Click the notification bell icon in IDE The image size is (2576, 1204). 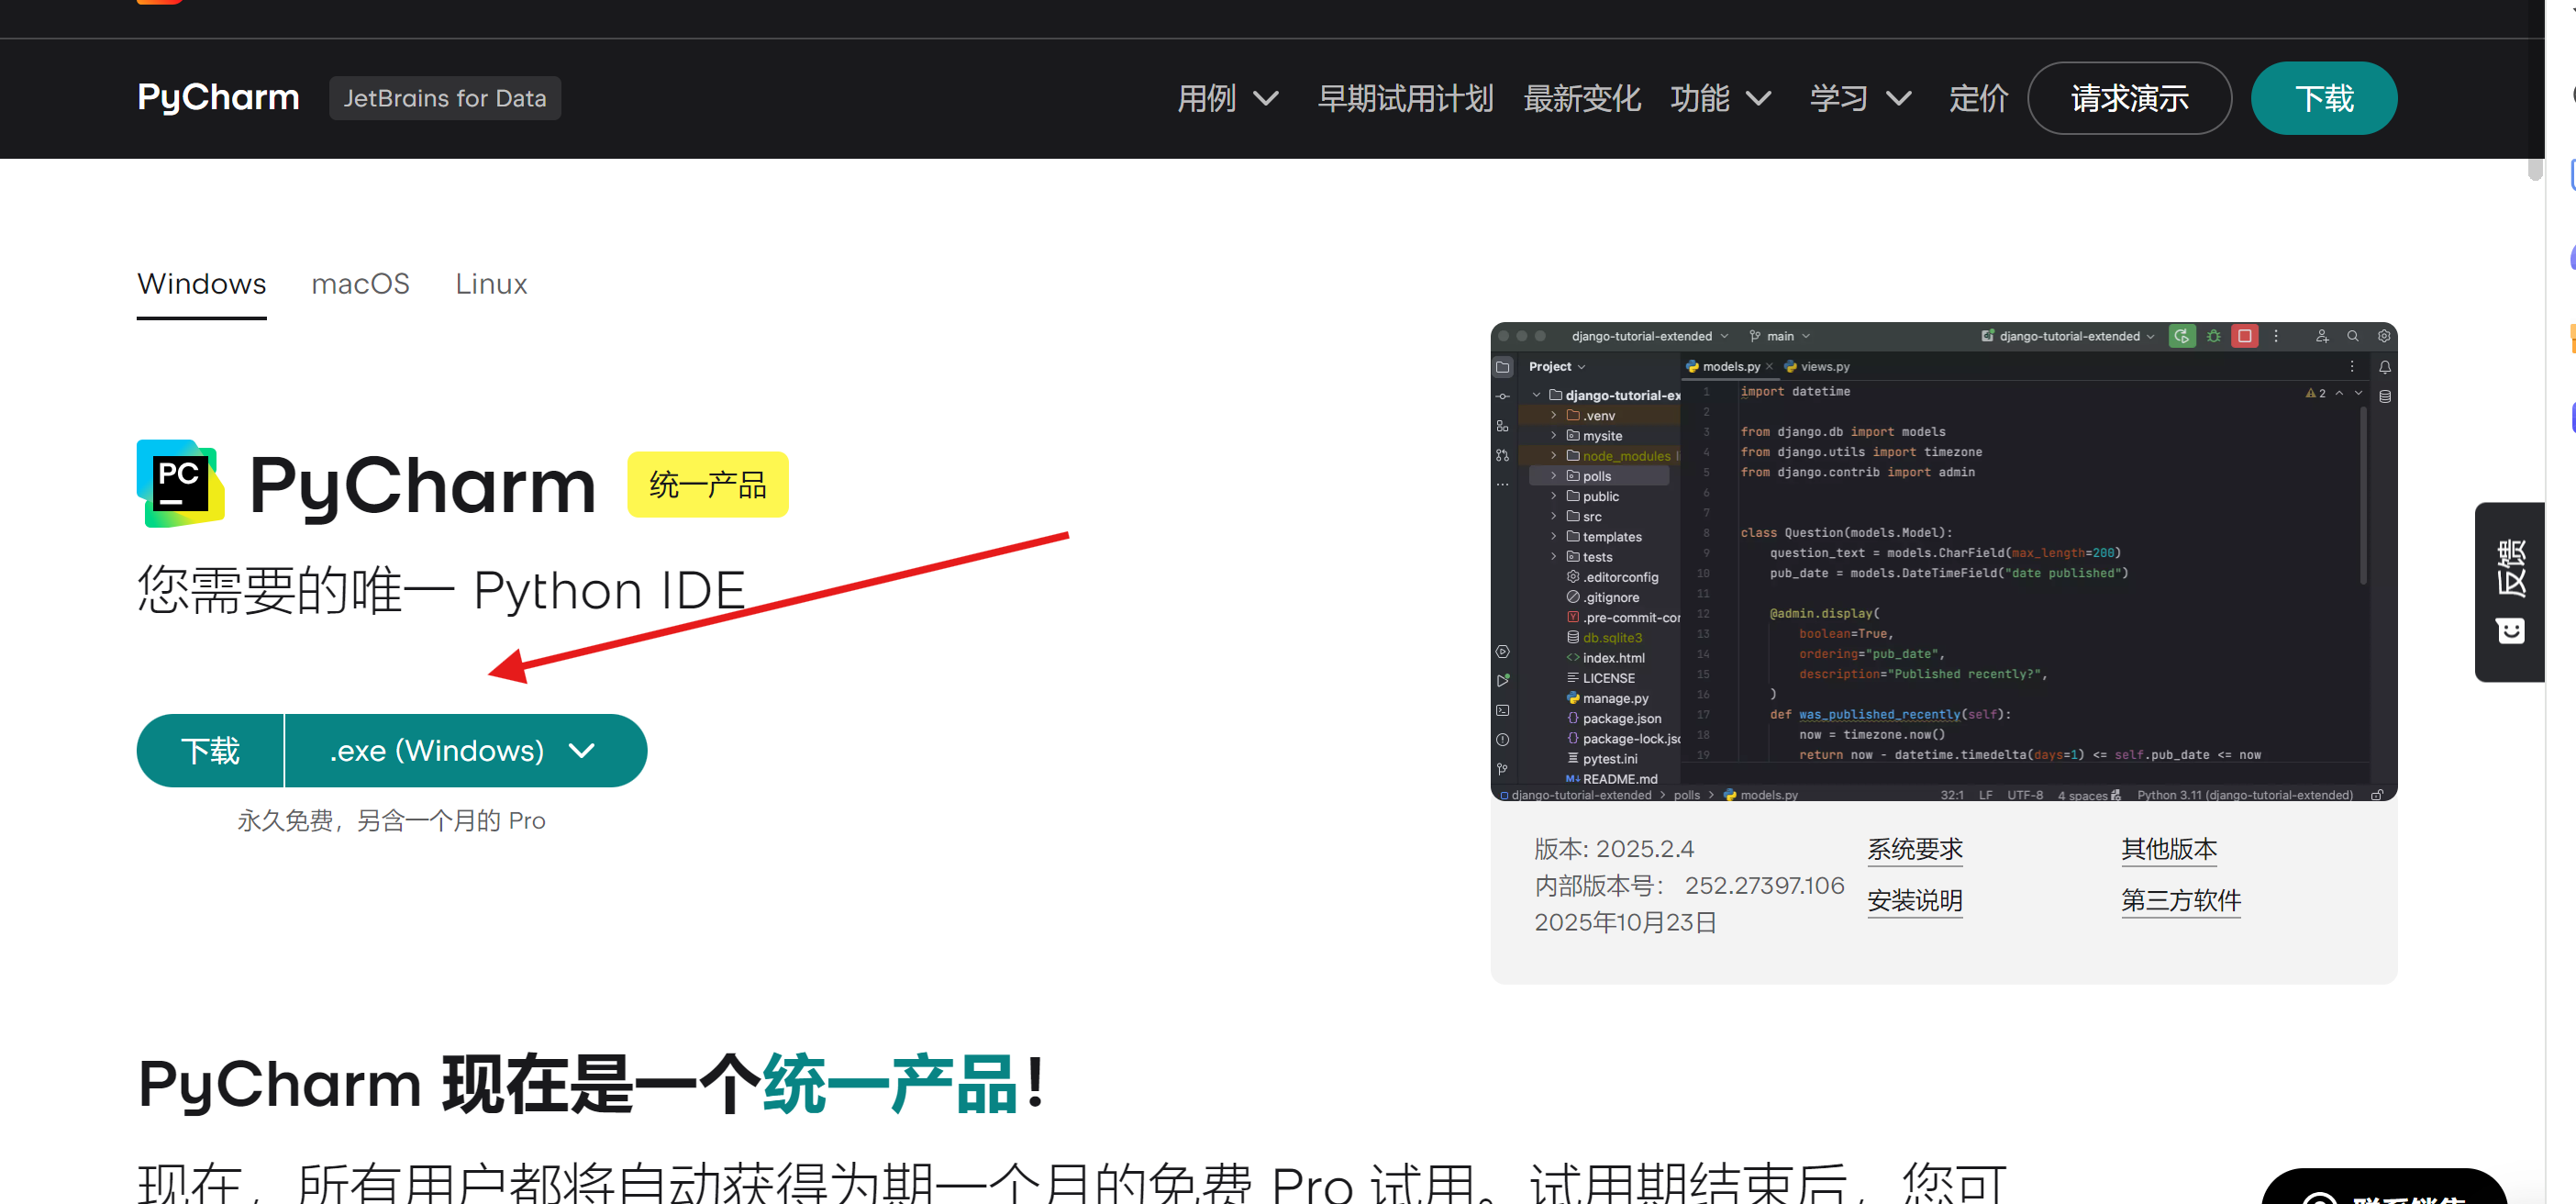[2384, 367]
